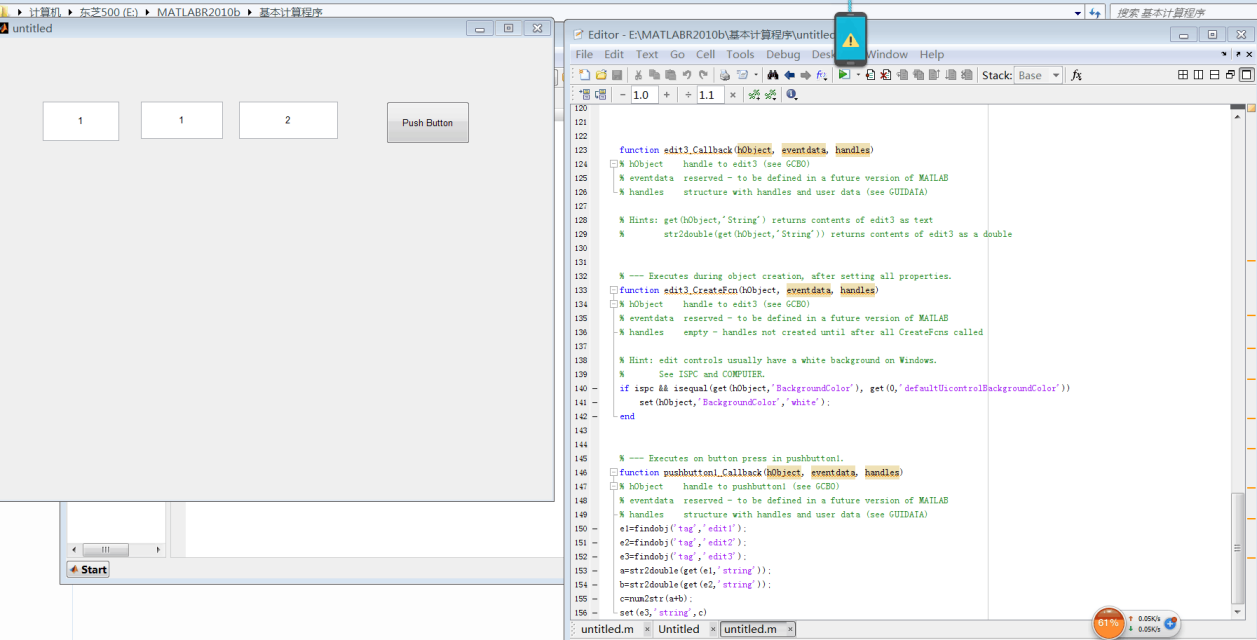Image resolution: width=1257 pixels, height=640 pixels.
Task: Click the Undo icon in toolbar
Action: 687,75
